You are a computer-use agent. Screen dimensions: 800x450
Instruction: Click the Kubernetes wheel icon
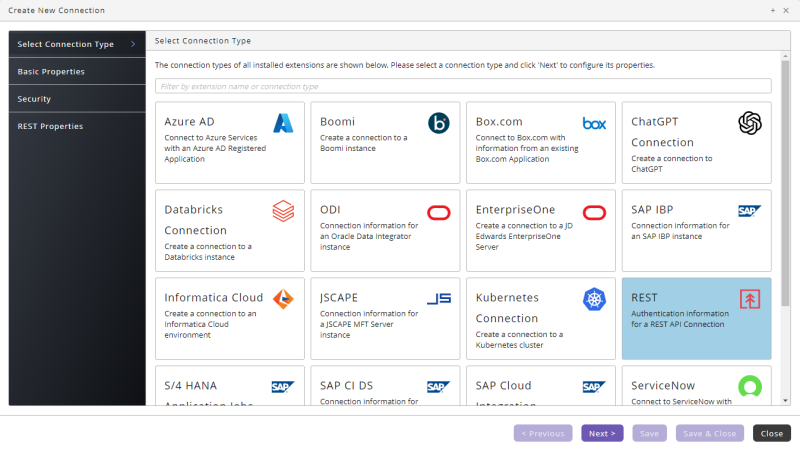[x=594, y=299]
